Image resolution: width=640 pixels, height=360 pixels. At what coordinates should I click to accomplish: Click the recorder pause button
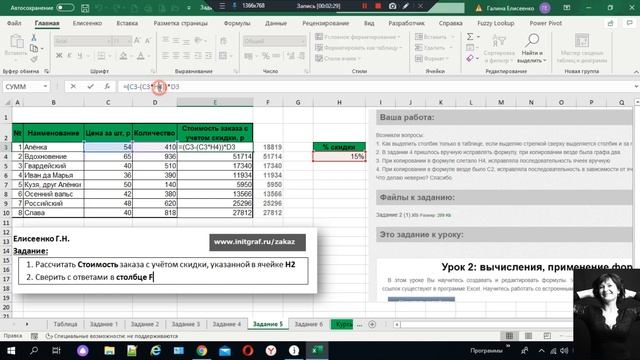pyautogui.click(x=364, y=6)
